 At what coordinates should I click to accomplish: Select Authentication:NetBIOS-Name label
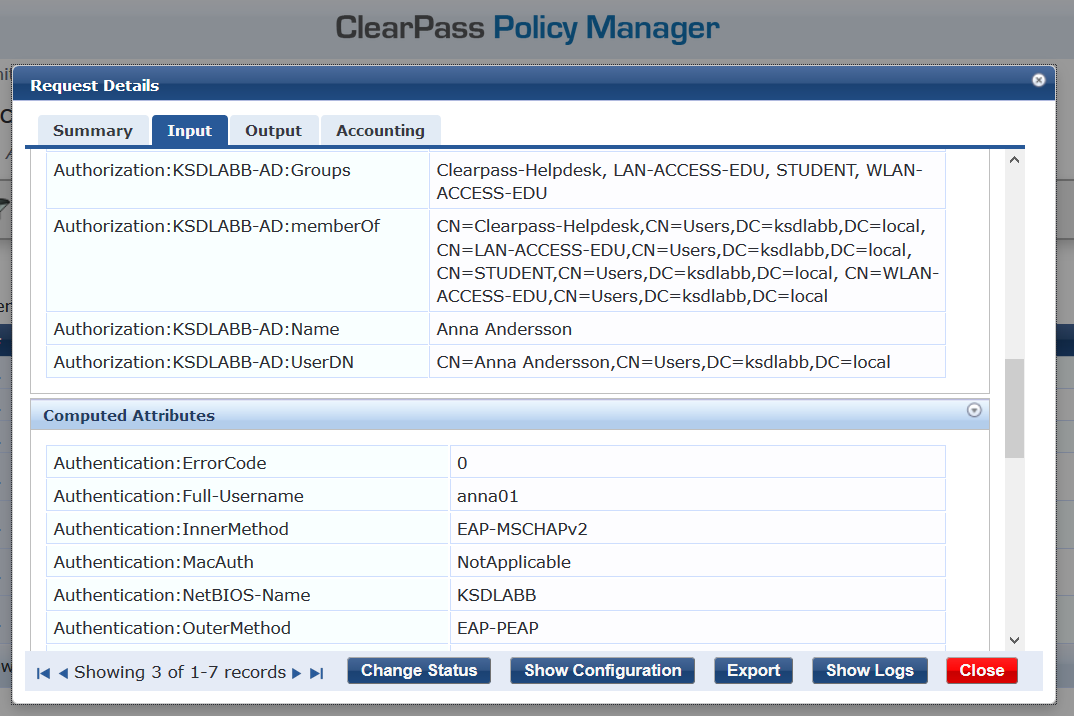pos(182,595)
